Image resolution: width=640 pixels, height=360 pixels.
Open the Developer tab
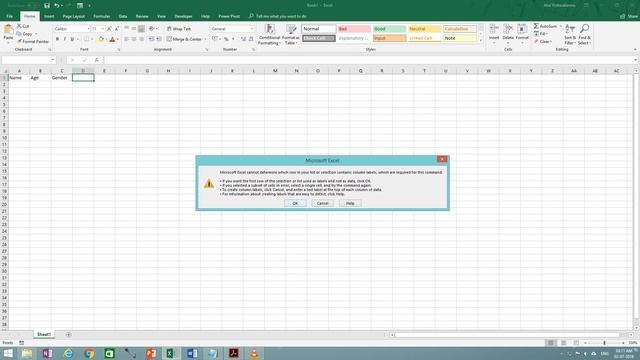183,16
